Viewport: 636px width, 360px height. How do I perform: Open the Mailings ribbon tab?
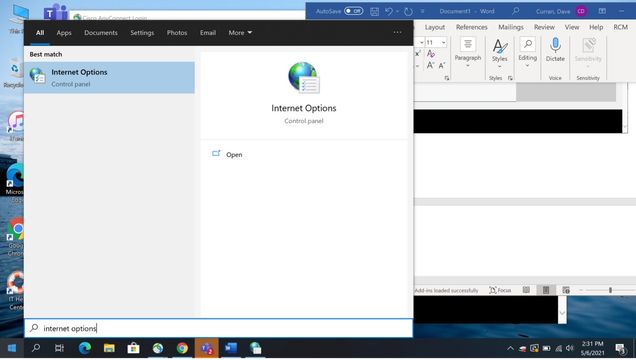point(511,27)
